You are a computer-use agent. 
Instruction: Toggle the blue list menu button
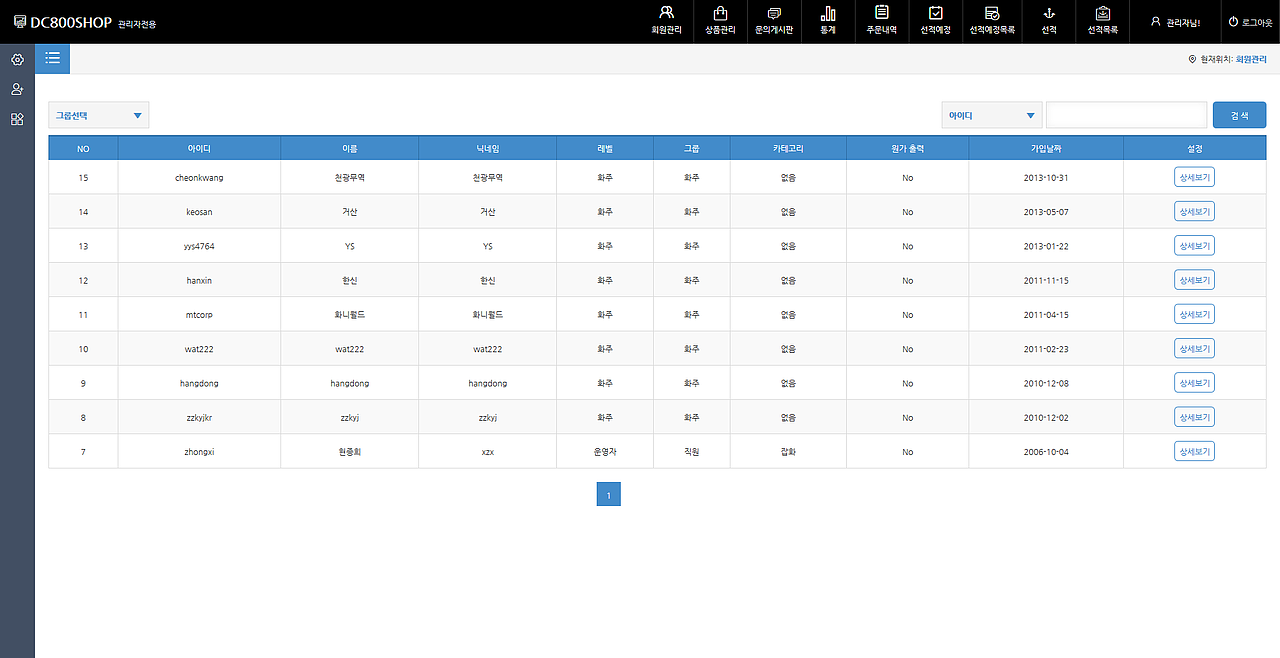pos(52,59)
